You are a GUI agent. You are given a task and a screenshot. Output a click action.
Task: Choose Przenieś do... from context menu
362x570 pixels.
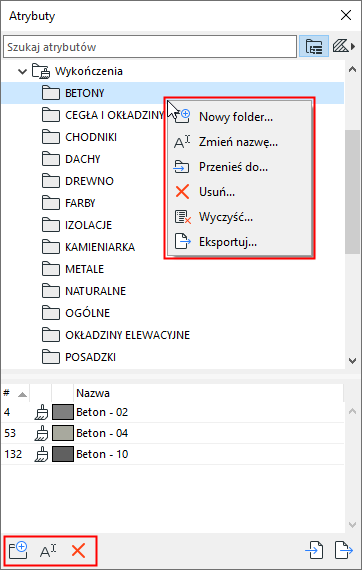[239, 167]
